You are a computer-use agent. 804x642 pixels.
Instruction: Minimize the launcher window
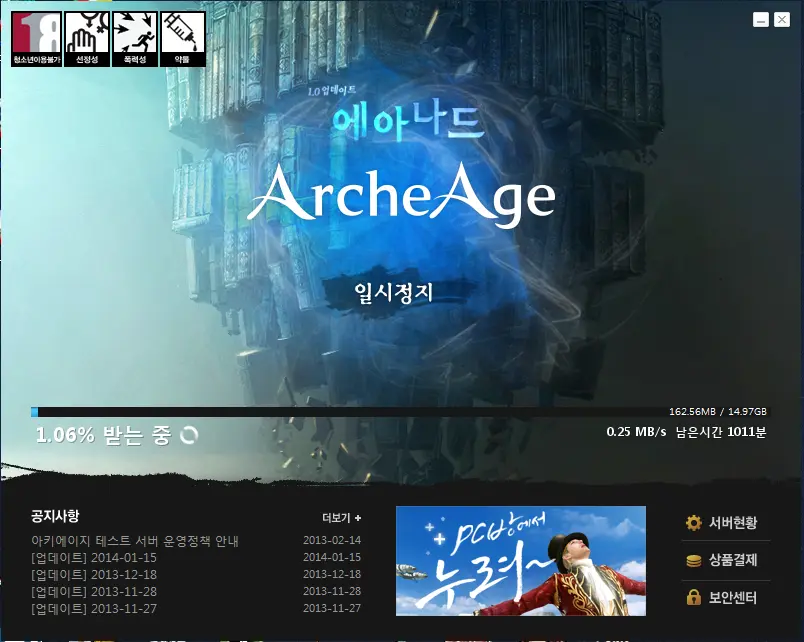pyautogui.click(x=760, y=19)
